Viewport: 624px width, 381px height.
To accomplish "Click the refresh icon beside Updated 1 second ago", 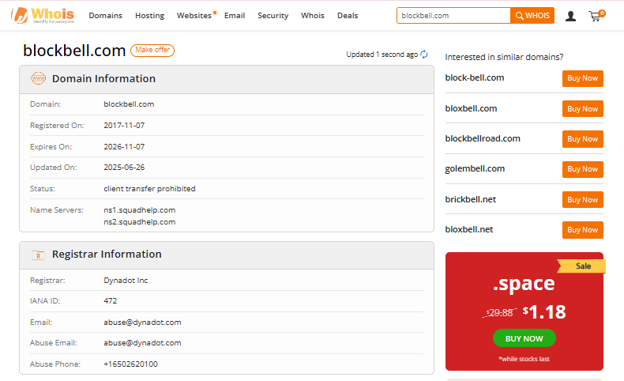I will point(424,54).
